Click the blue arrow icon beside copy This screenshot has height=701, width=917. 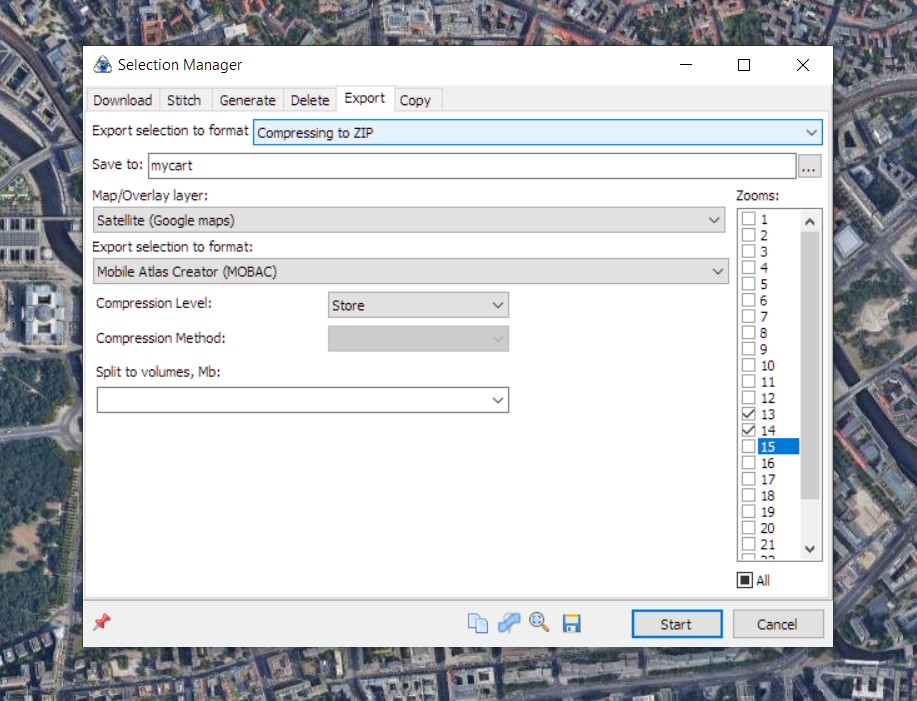[x=509, y=623]
